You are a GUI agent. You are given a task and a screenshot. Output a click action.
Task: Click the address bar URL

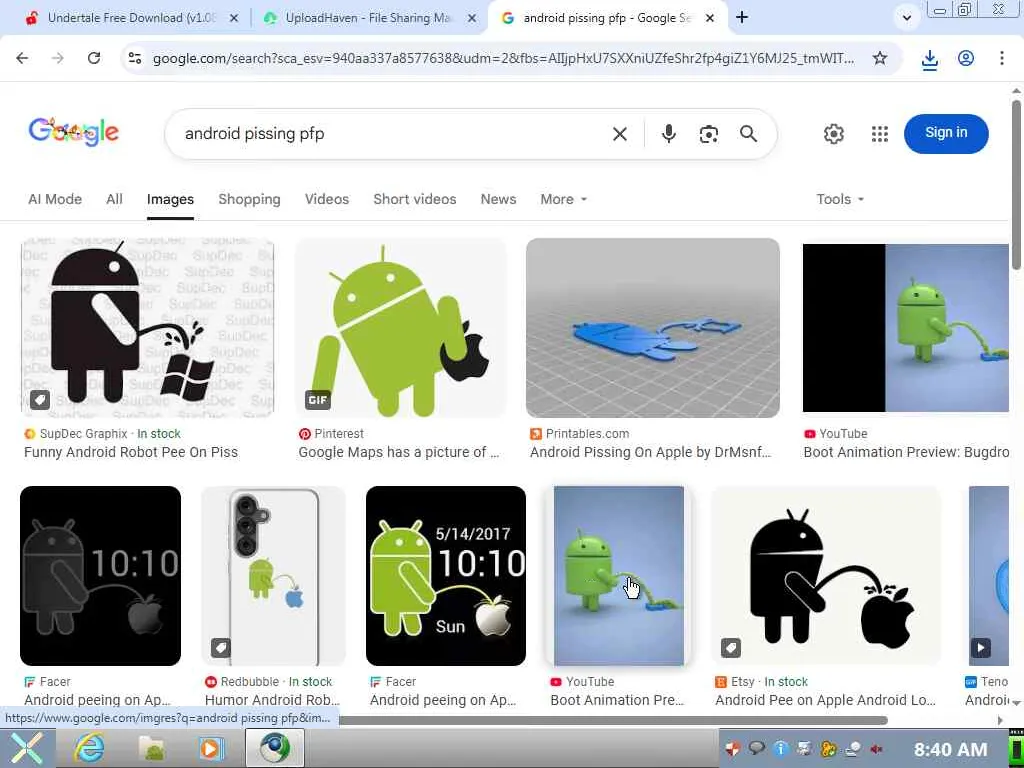503,58
